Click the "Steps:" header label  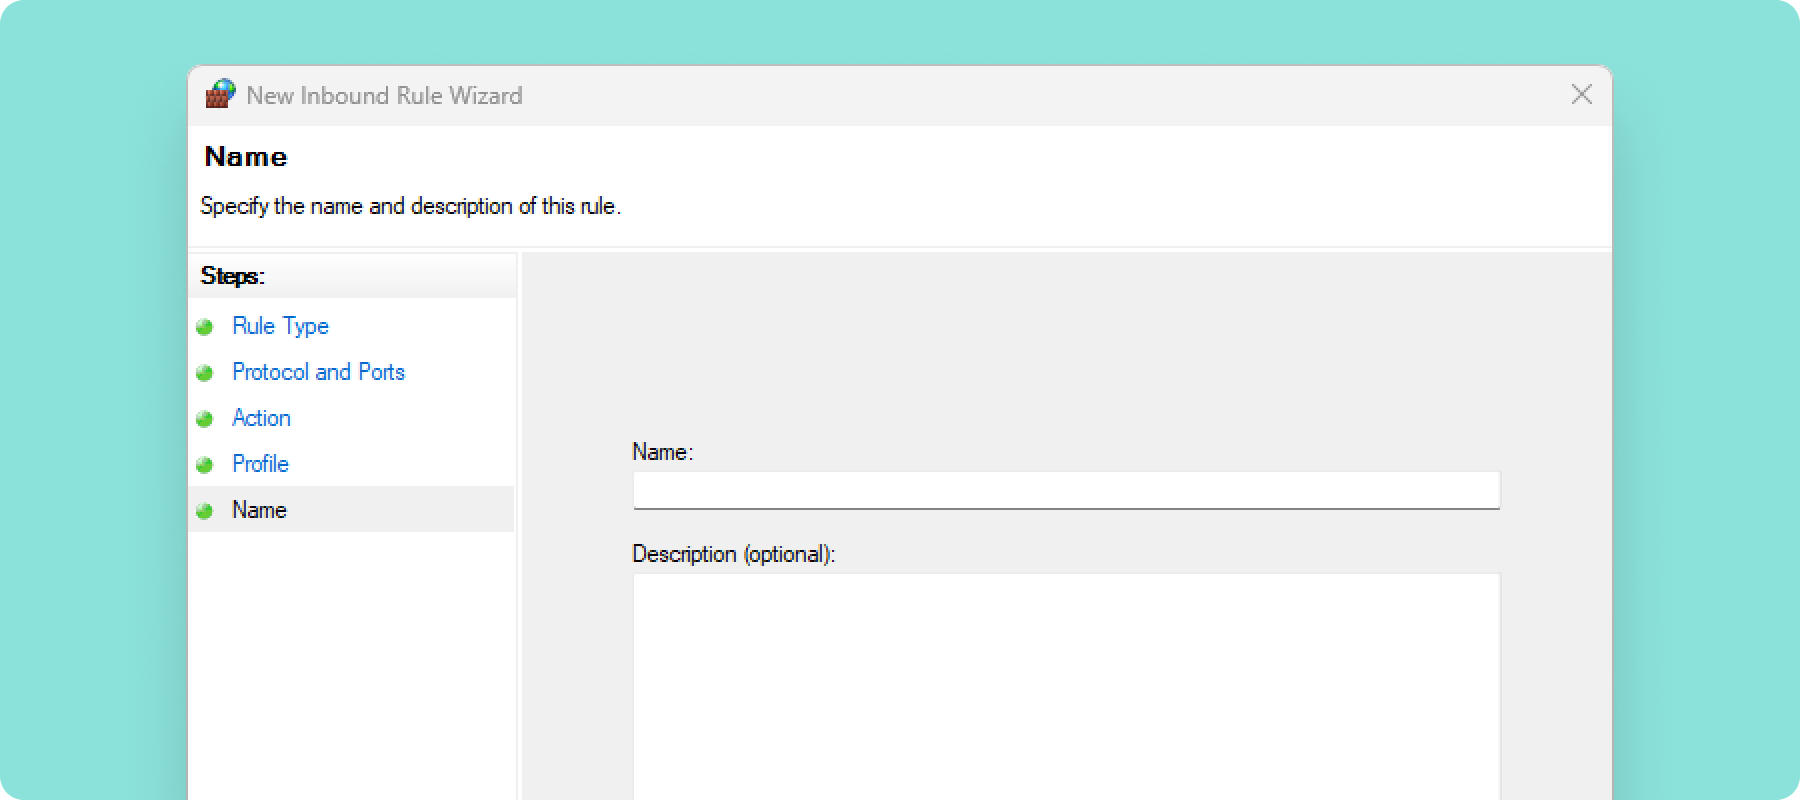tap(232, 276)
